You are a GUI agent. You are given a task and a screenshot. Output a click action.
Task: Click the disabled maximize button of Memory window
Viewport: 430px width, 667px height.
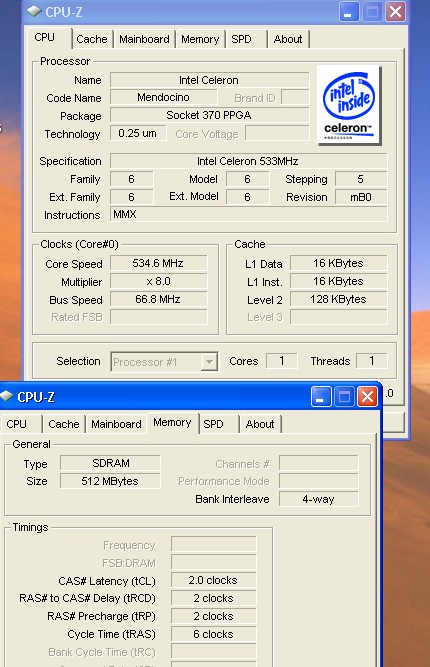(344, 397)
